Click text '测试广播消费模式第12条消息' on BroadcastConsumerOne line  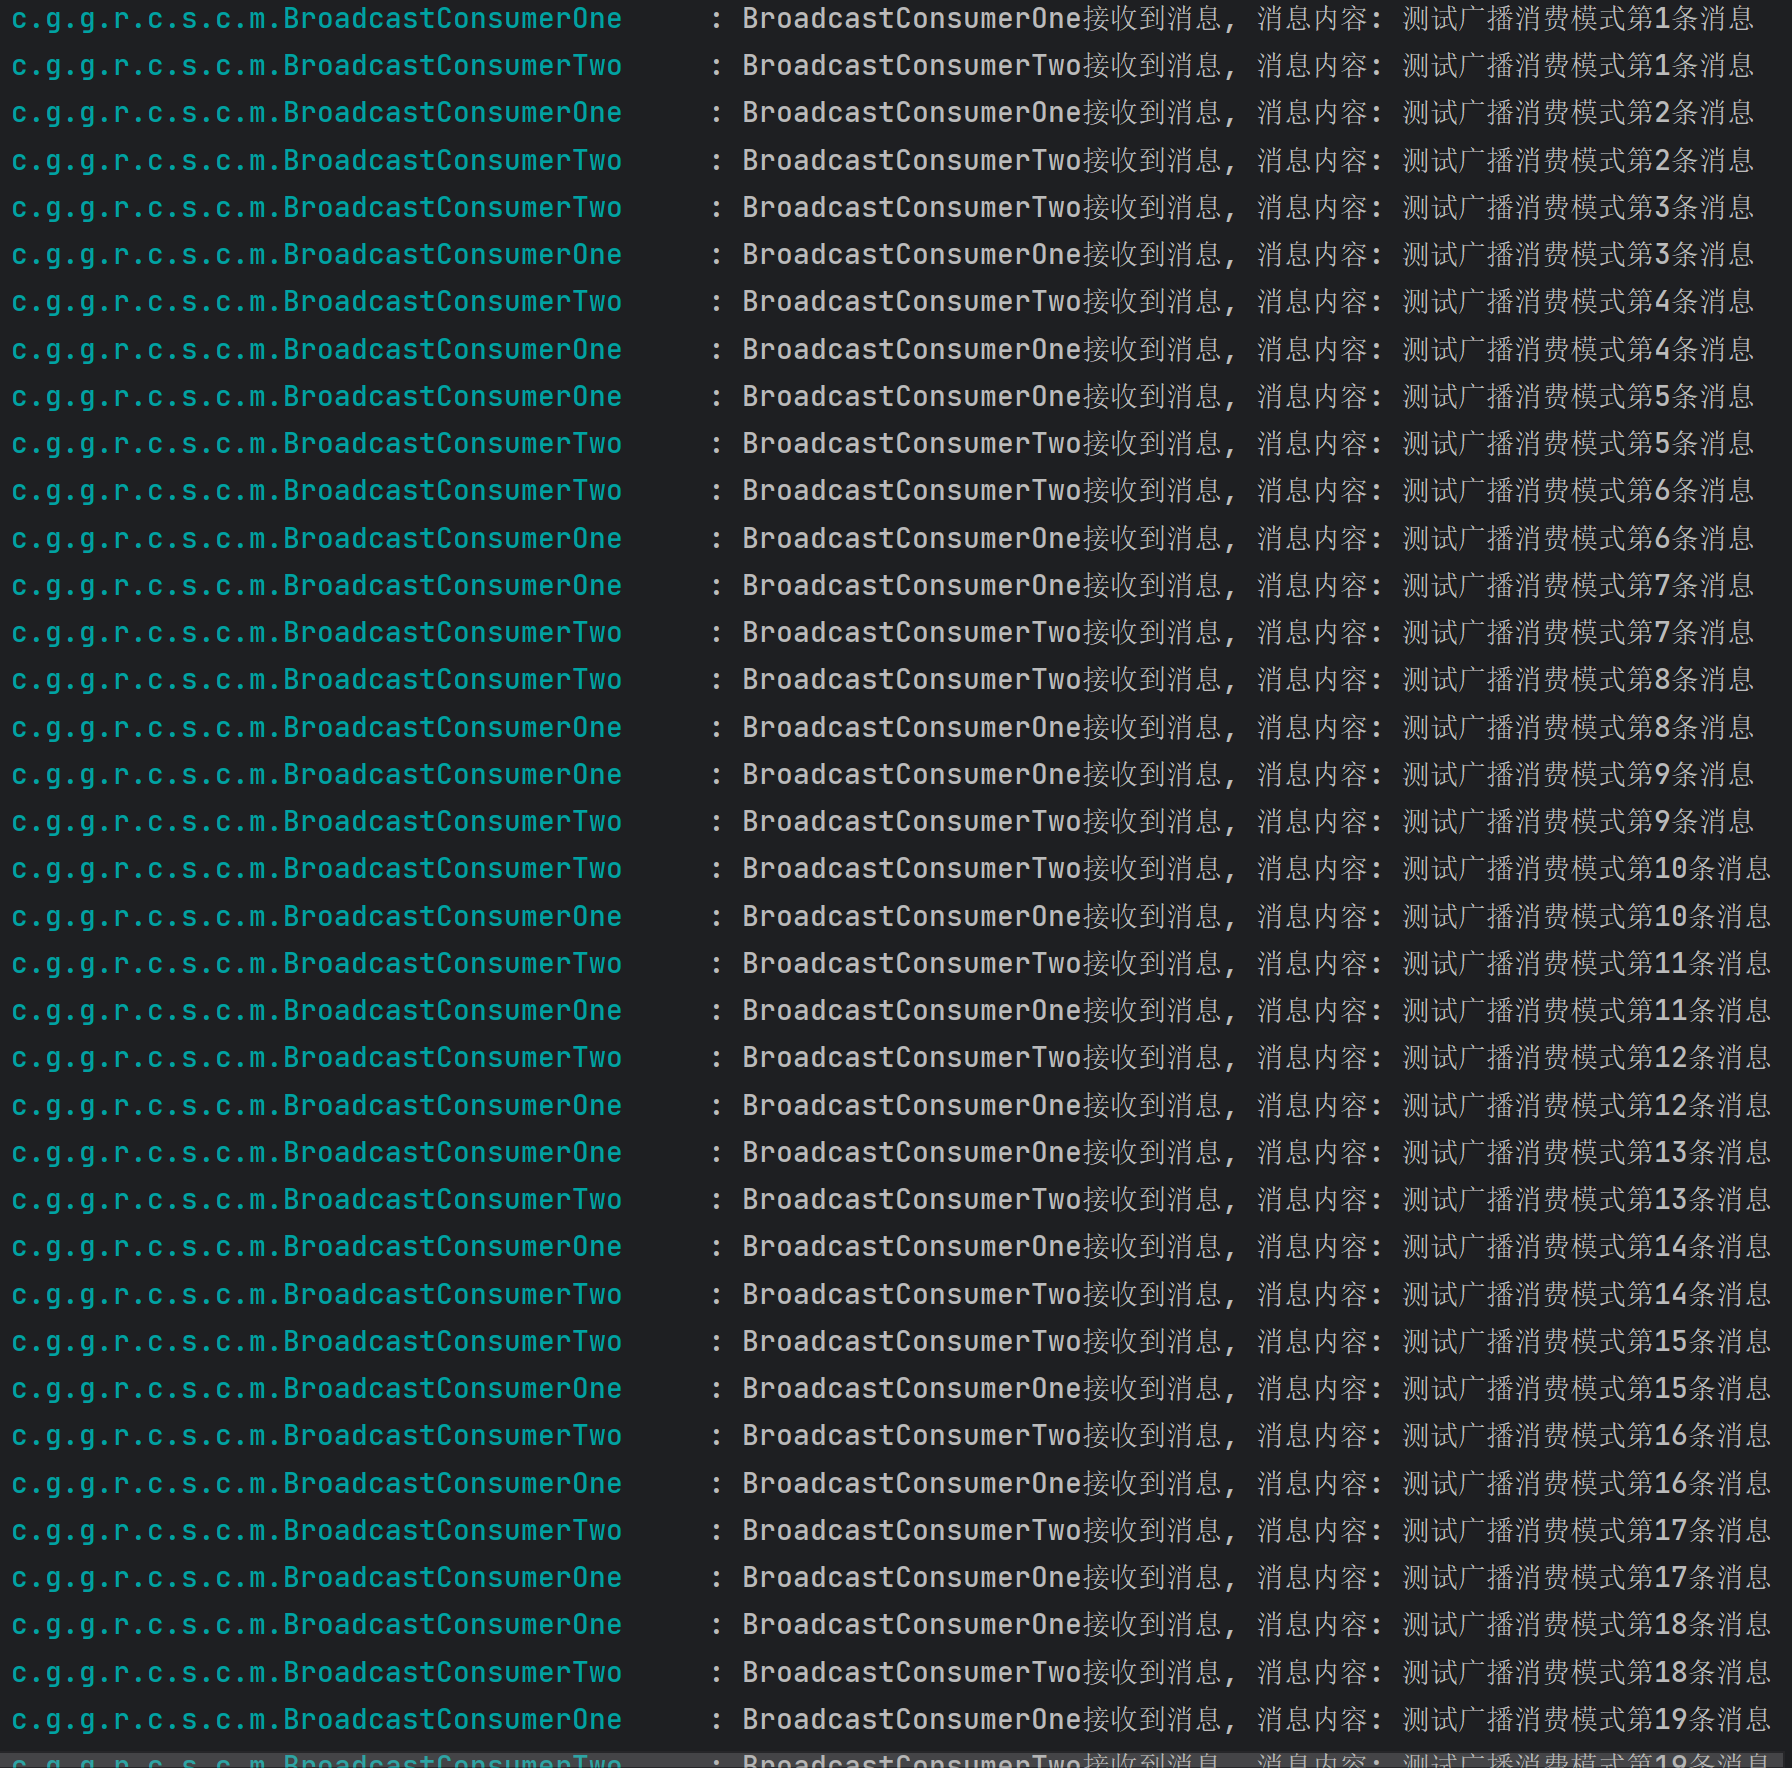pos(1585,1106)
